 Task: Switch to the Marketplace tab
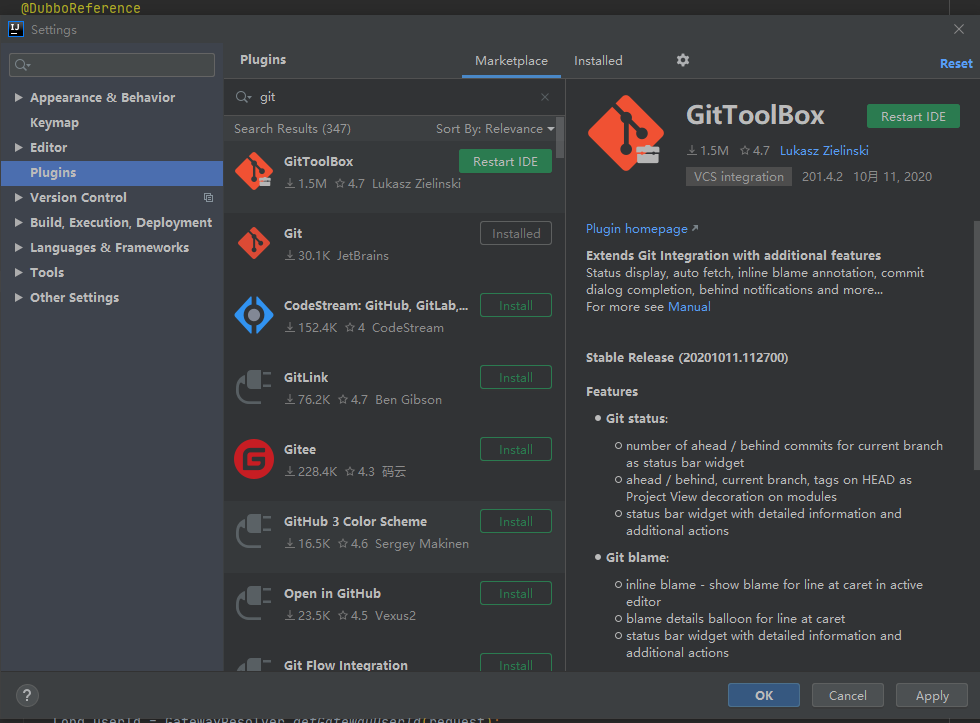tap(511, 61)
